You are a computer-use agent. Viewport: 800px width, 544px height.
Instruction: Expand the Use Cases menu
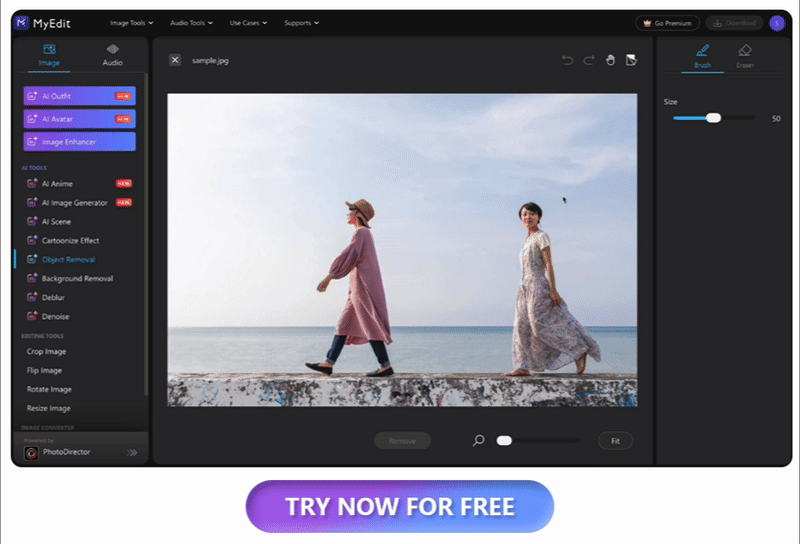pyautogui.click(x=248, y=23)
